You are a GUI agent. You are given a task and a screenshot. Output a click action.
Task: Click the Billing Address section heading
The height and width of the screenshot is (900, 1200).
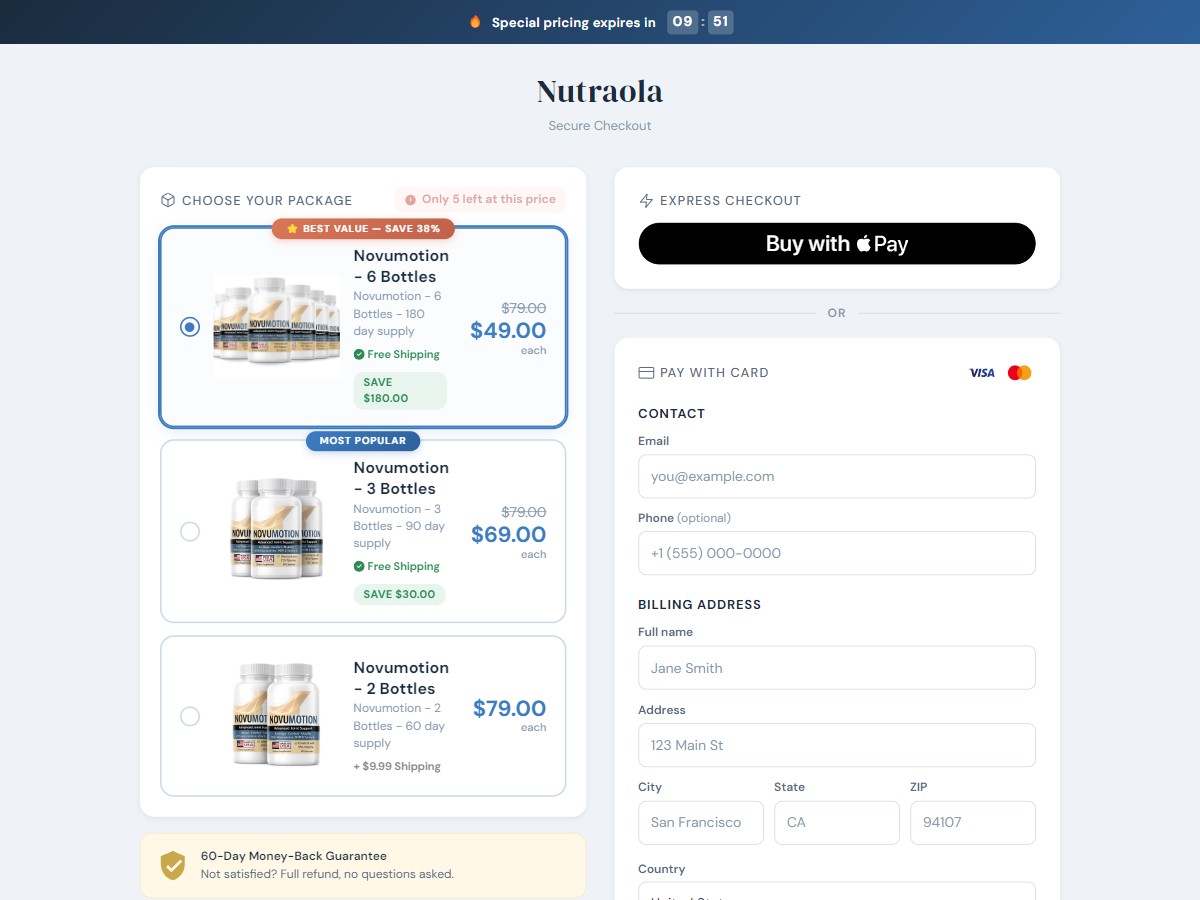[x=700, y=605]
